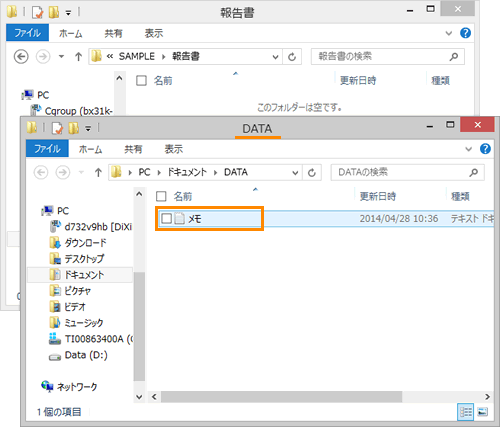Click the メモ file name

click(195, 219)
